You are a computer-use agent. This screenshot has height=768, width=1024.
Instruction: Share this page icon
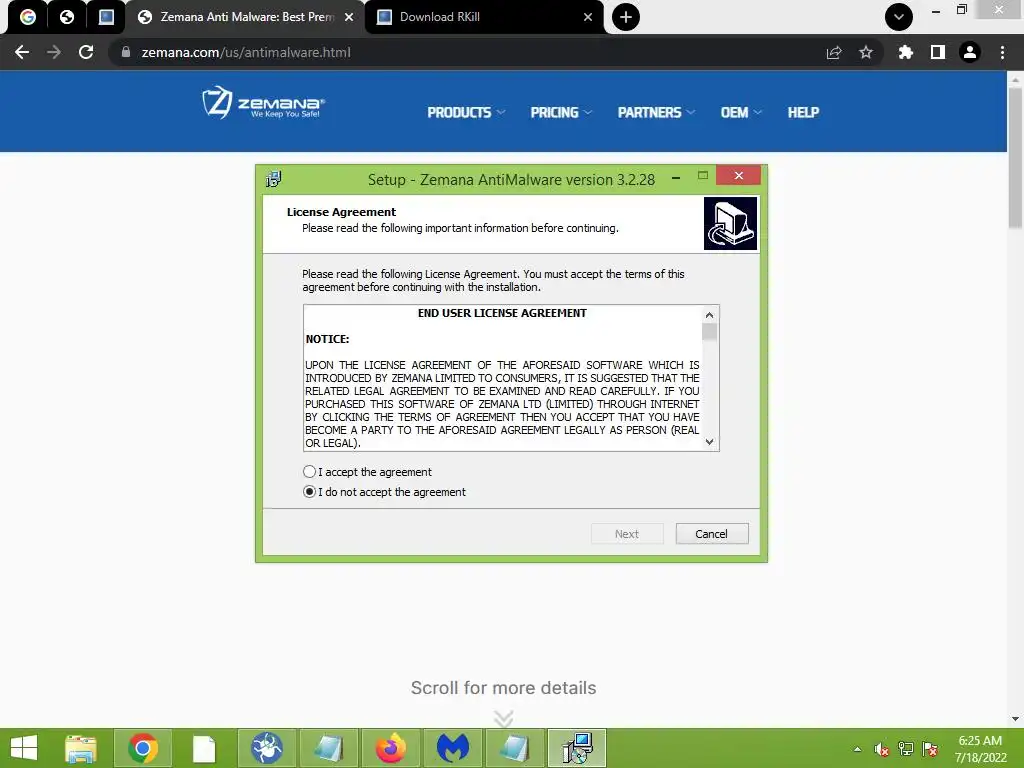pyautogui.click(x=834, y=52)
